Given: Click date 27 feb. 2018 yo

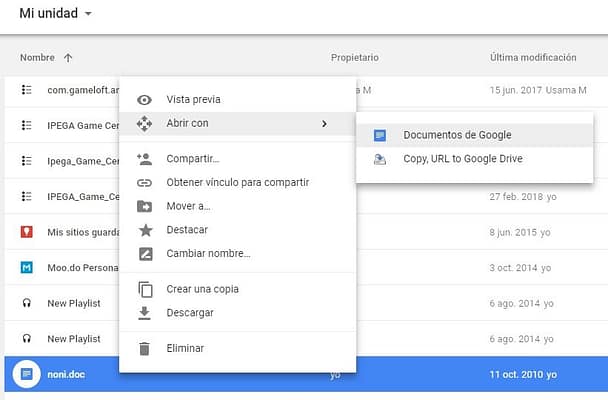Looking at the screenshot, I should [523, 197].
